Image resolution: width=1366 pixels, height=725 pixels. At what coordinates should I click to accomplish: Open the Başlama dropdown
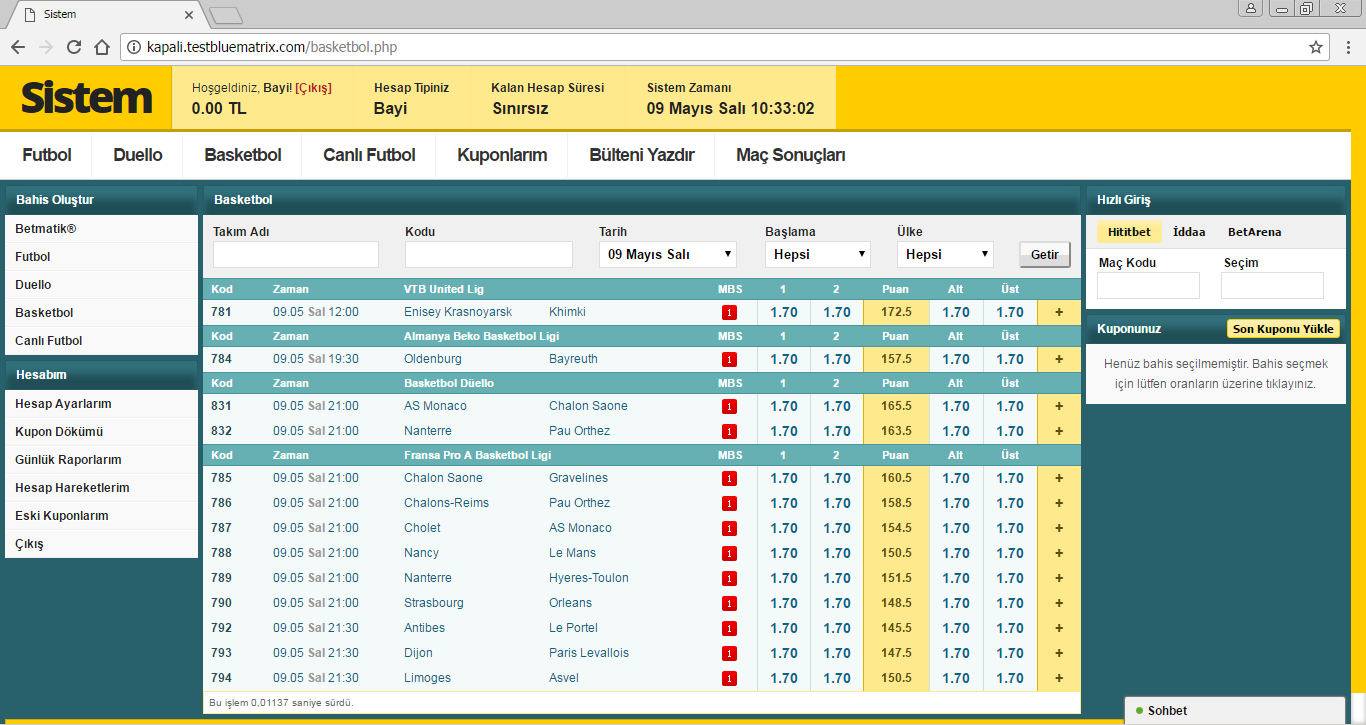(818, 254)
